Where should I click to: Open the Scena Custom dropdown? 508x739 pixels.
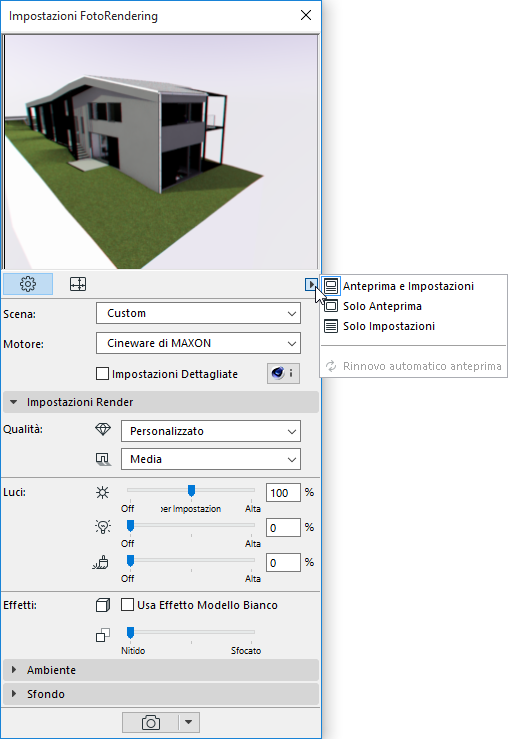pos(198,313)
